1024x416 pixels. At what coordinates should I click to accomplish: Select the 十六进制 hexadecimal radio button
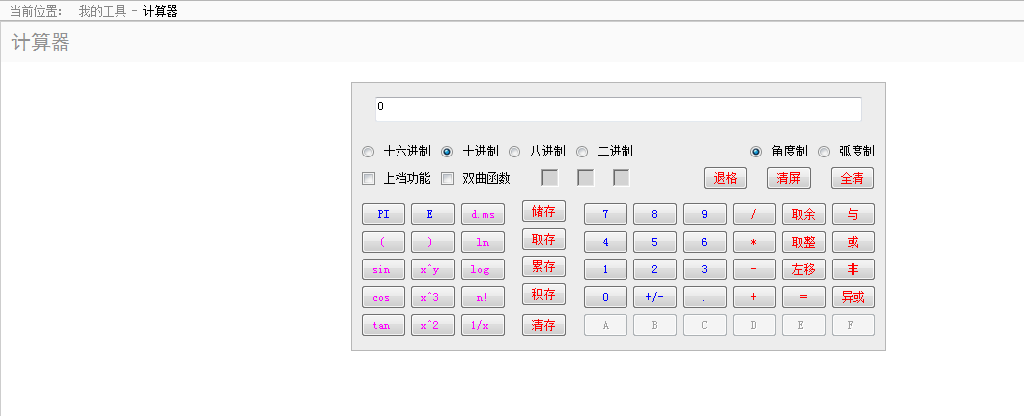coord(368,152)
